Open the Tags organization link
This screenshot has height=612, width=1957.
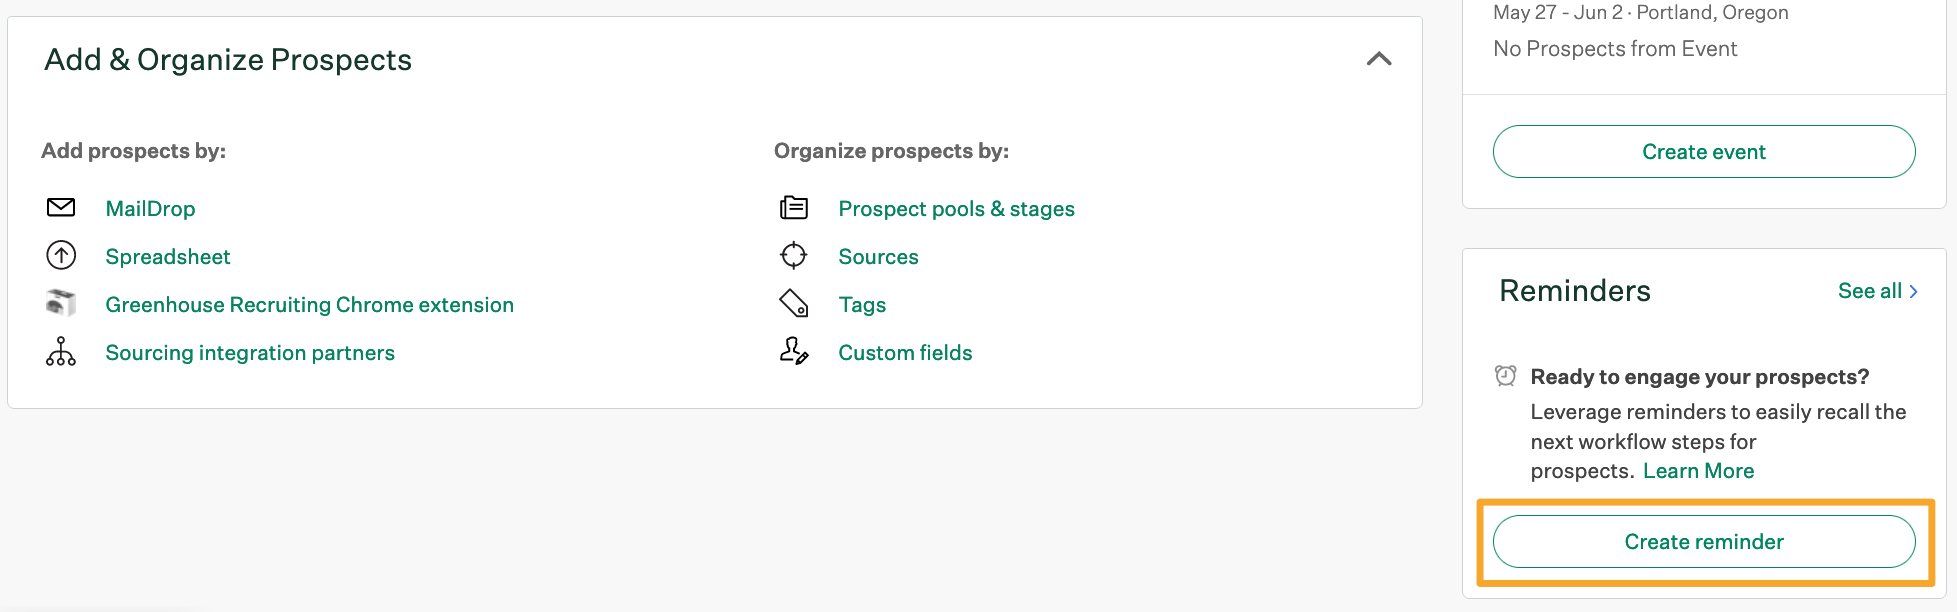point(861,304)
